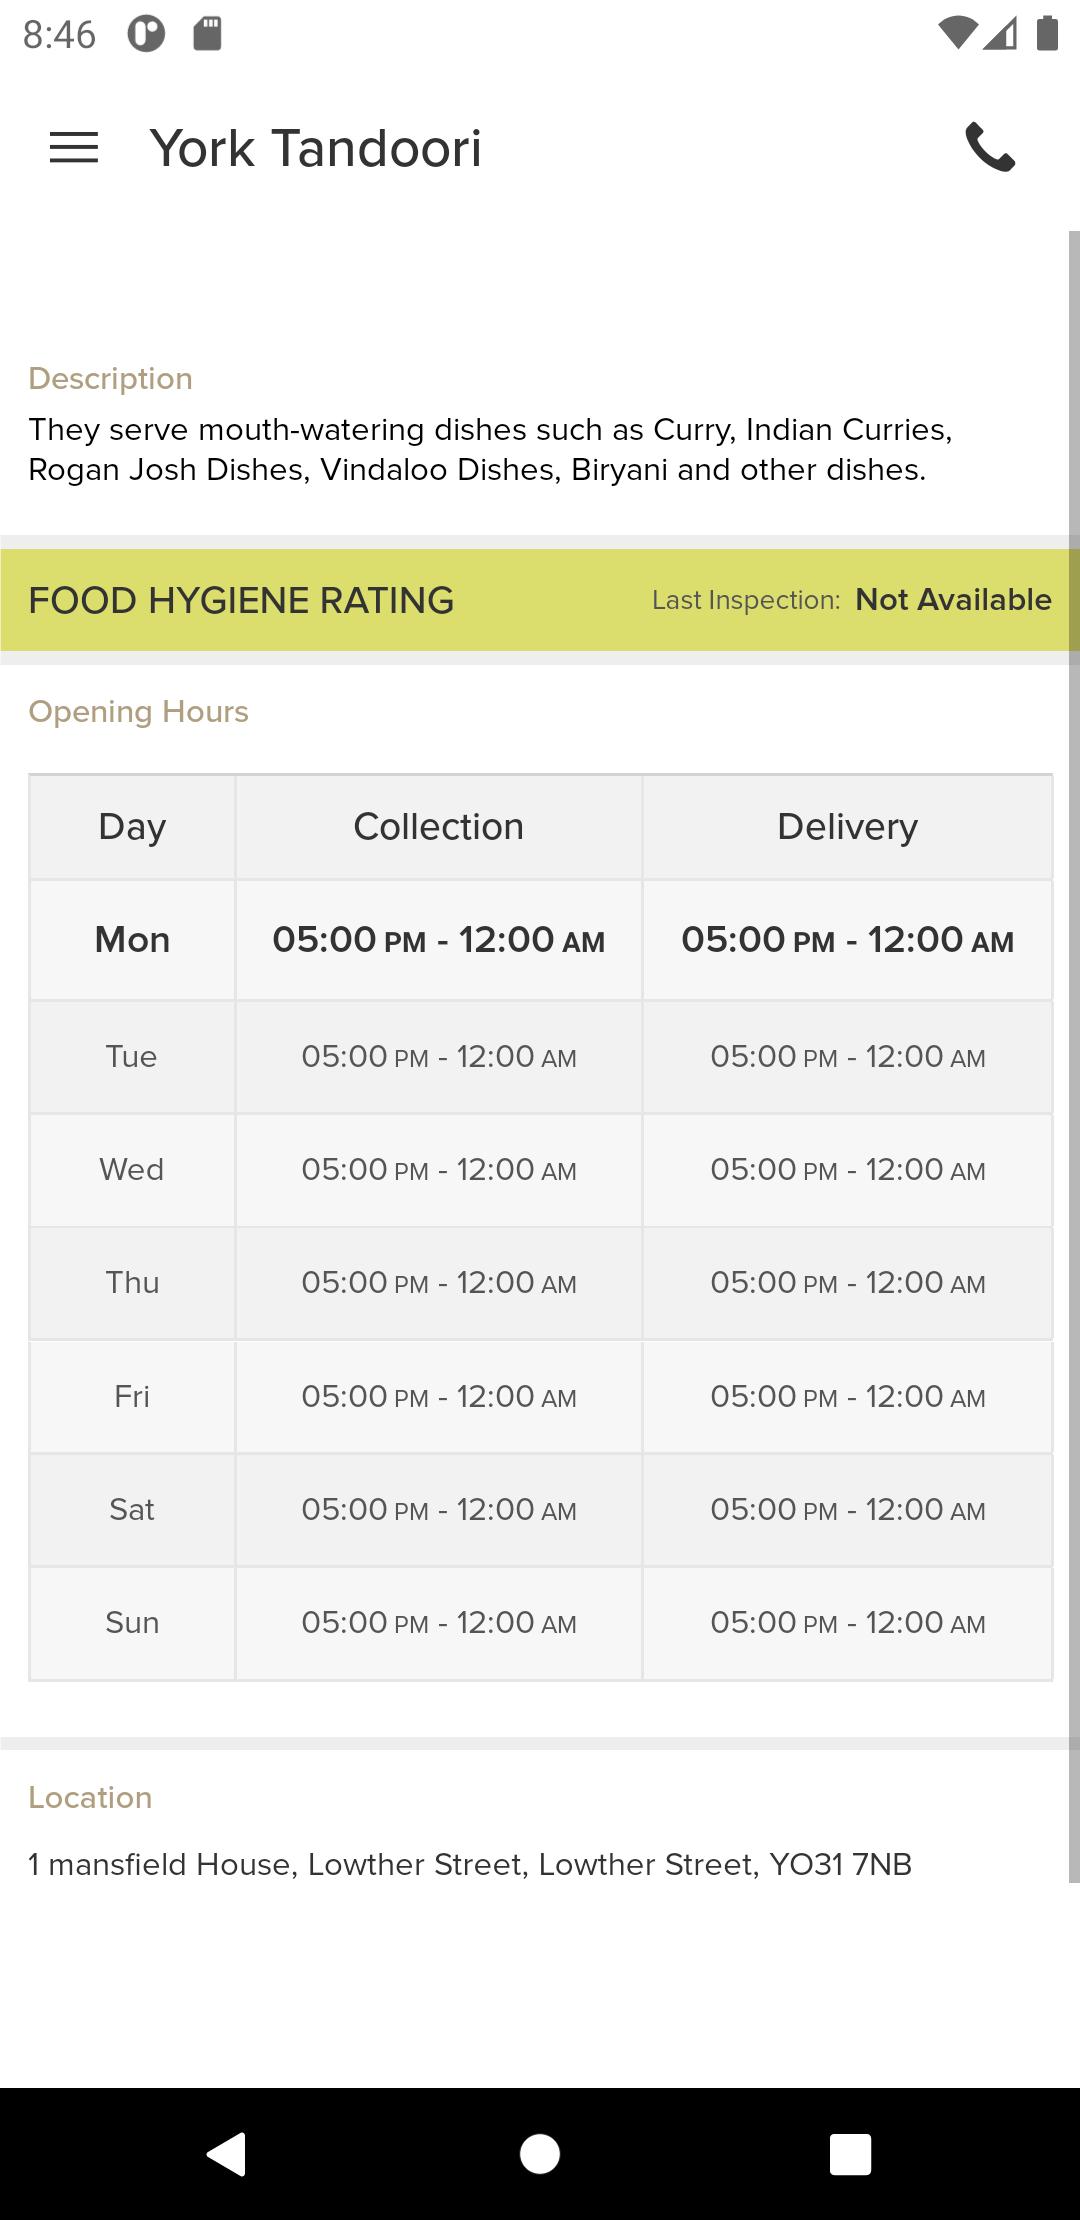Select Saturday collection hours cell
The width and height of the screenshot is (1080, 2220).
pyautogui.click(x=439, y=1510)
